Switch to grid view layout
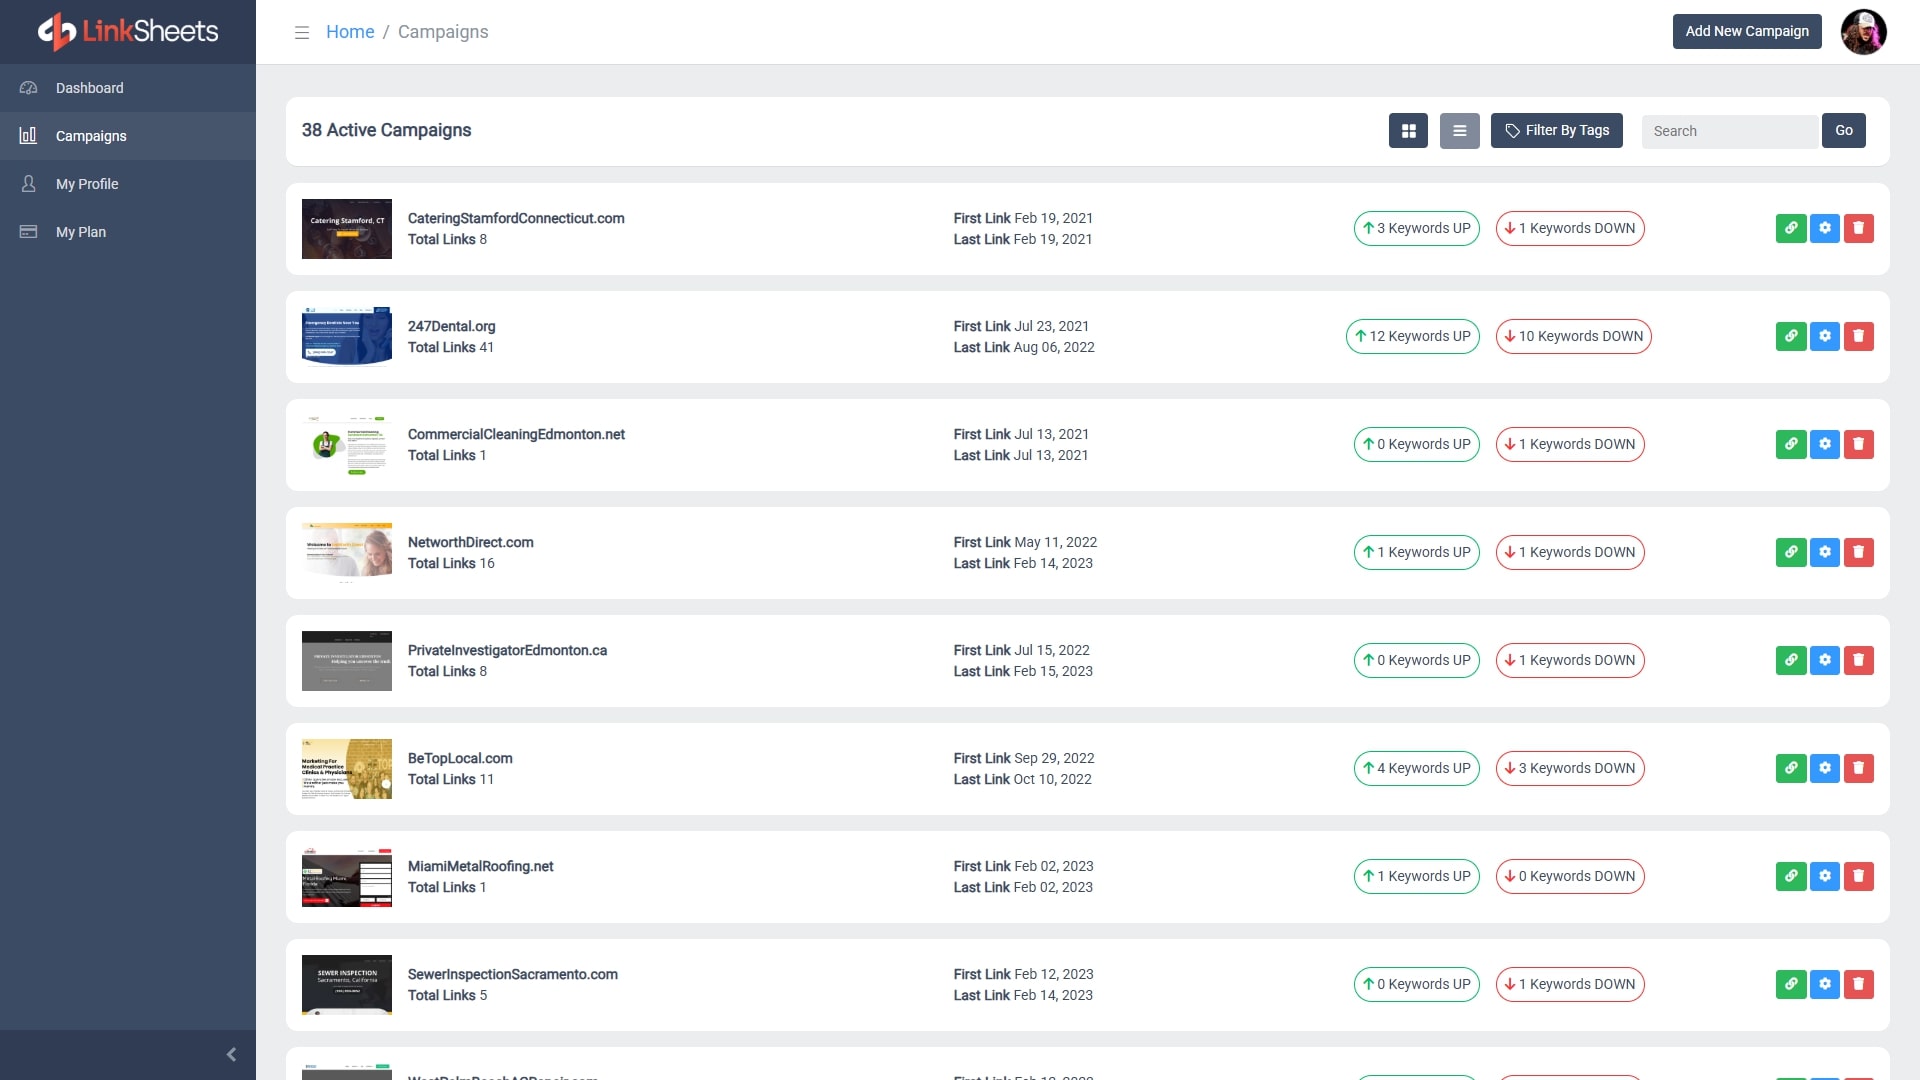This screenshot has width=1920, height=1080. point(1408,131)
